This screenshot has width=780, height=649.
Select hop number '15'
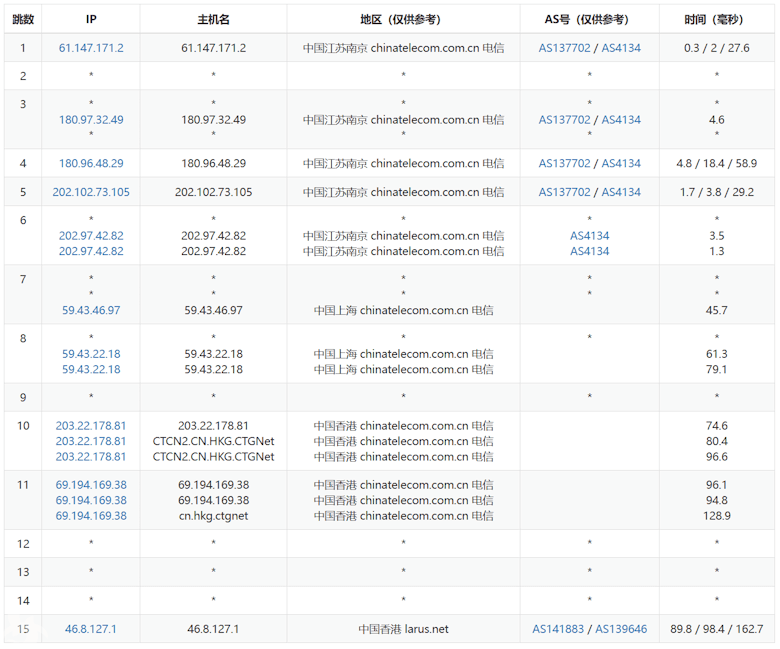point(23,629)
